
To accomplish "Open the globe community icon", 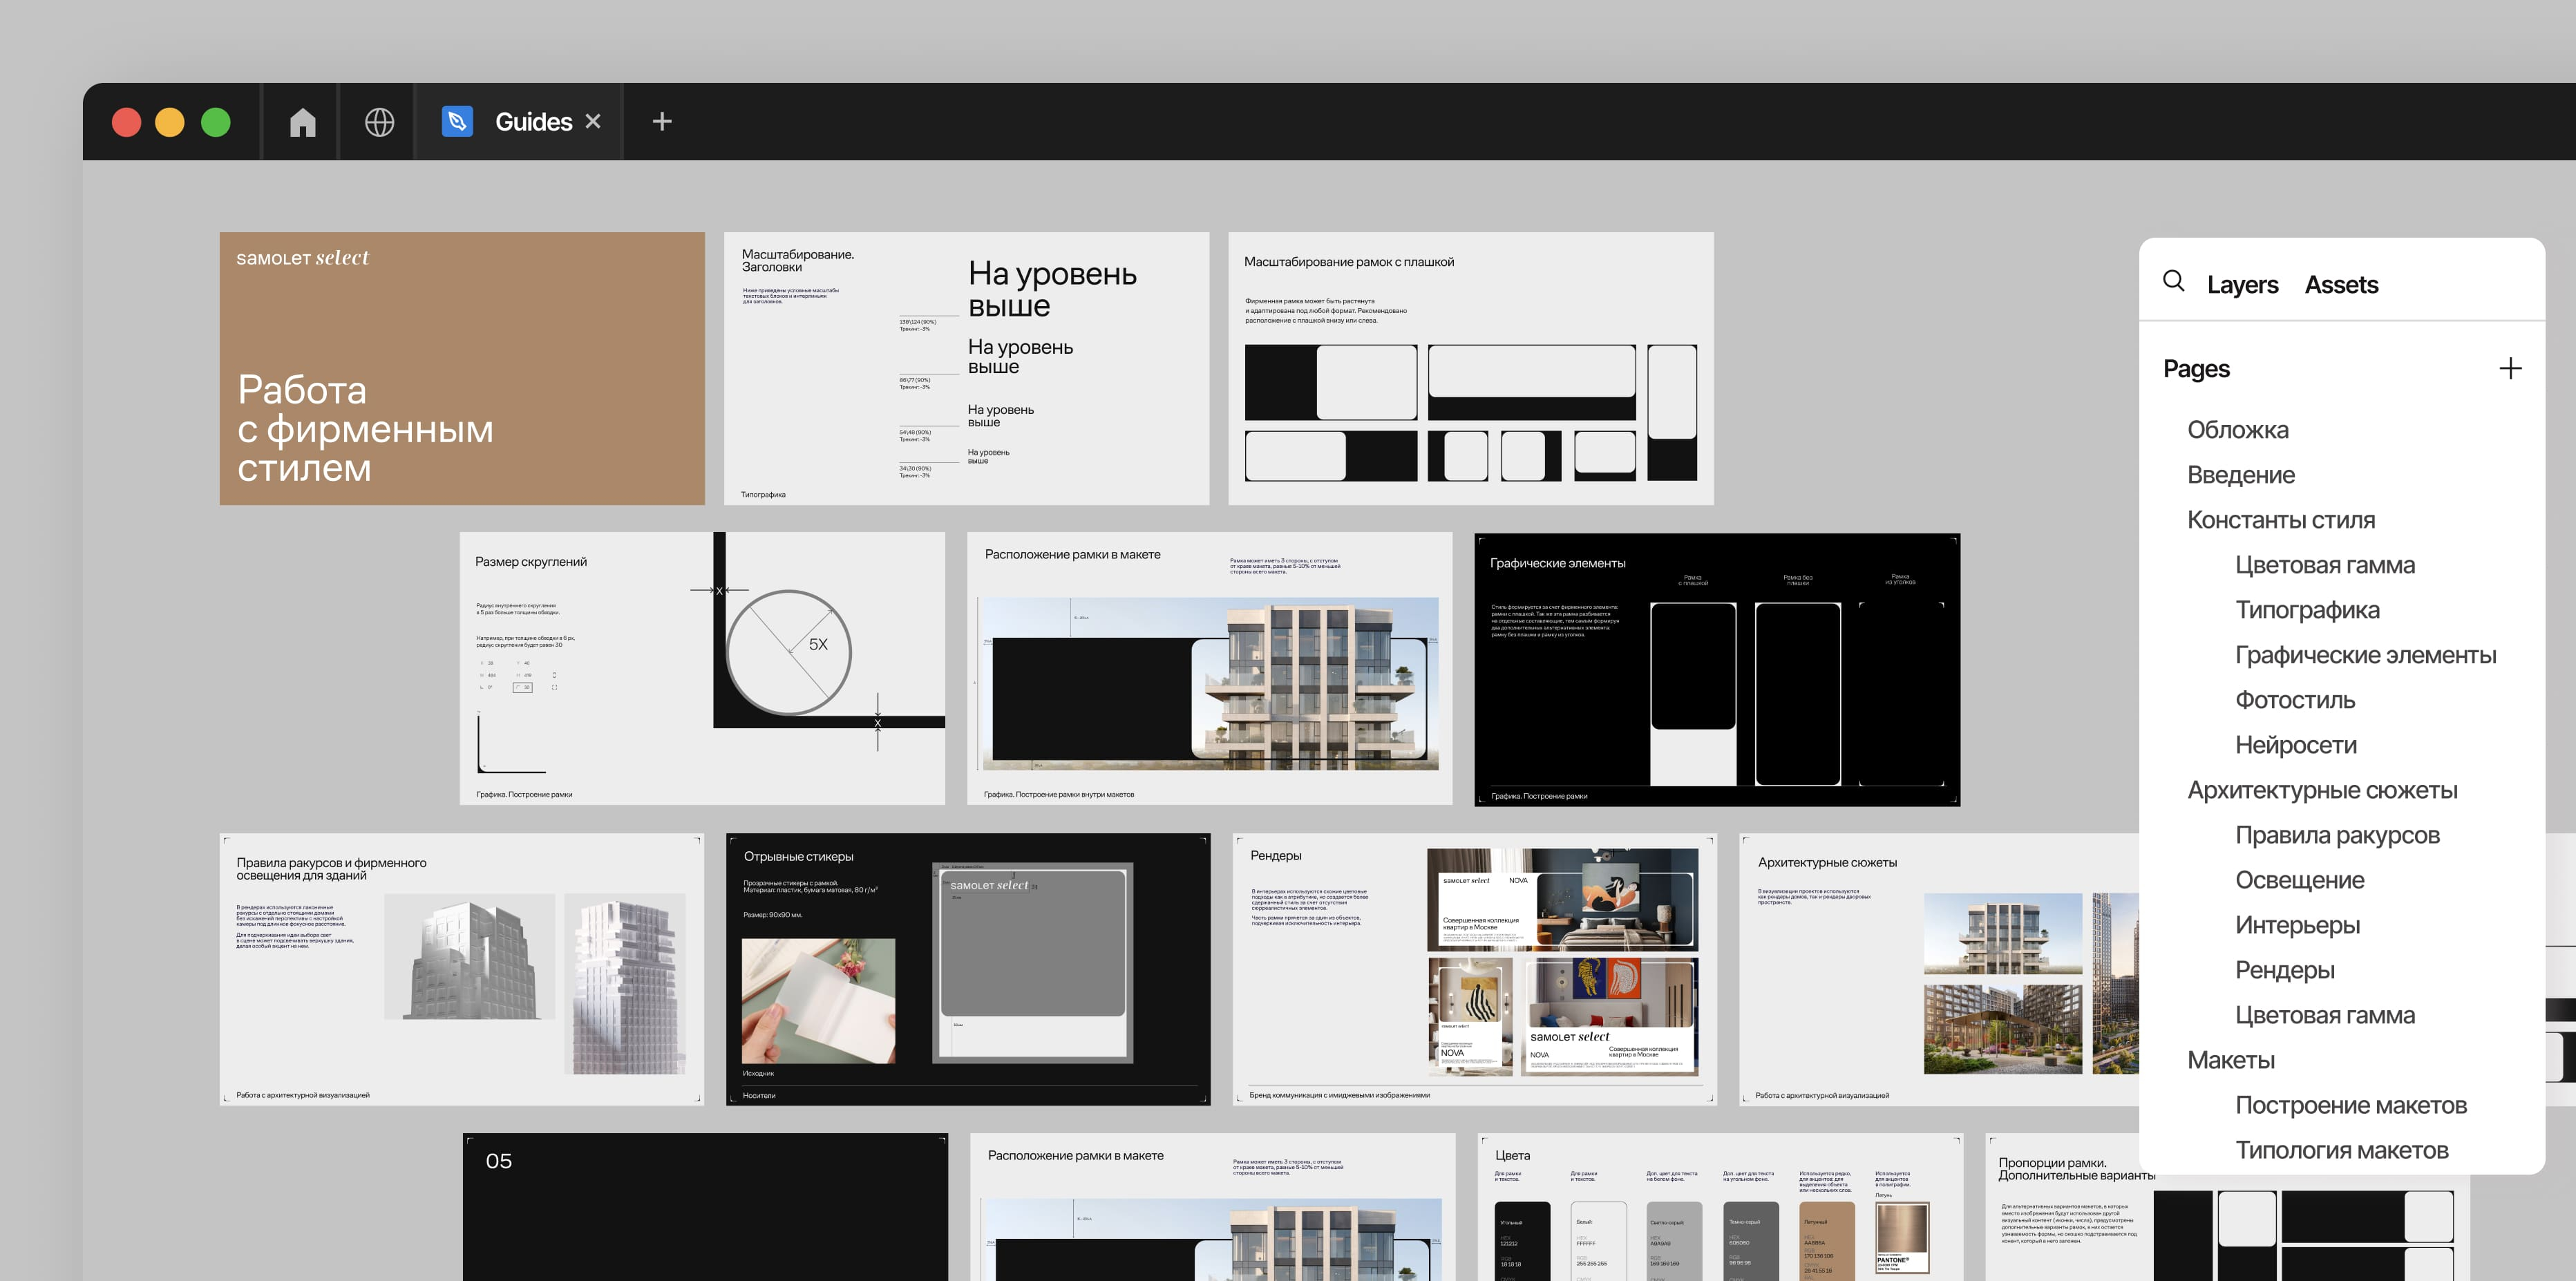I will (379, 122).
